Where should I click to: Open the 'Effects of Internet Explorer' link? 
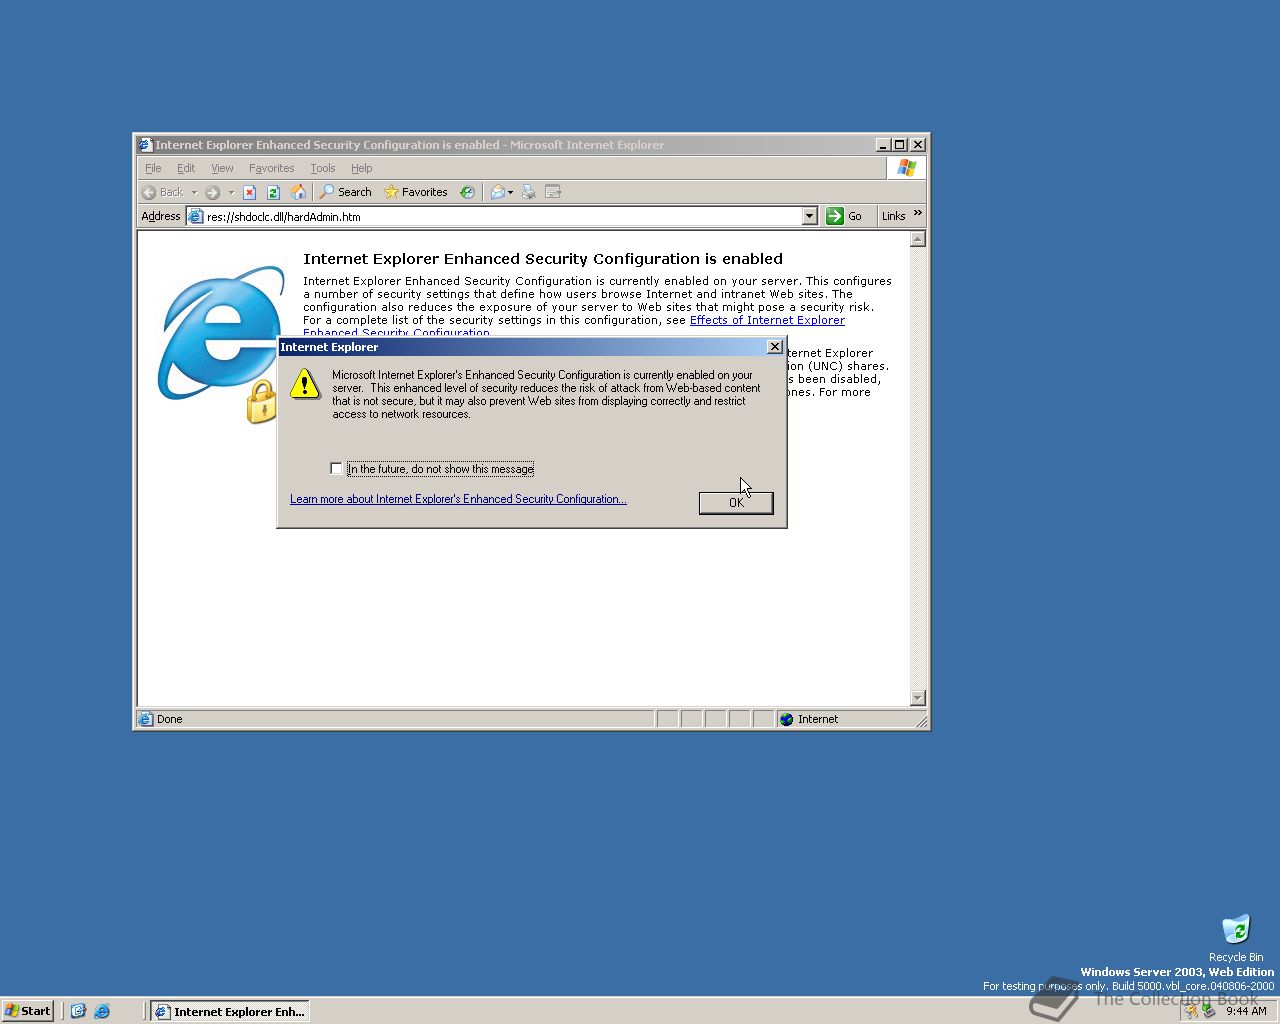pyautogui.click(x=767, y=320)
